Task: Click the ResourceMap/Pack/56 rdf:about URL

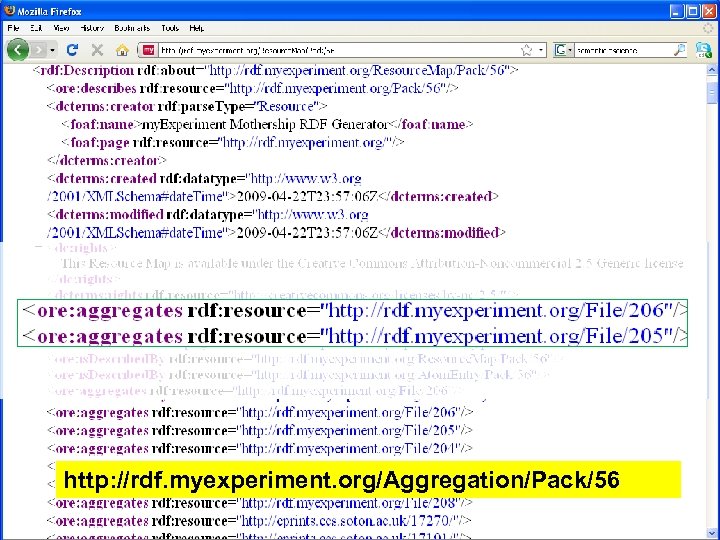Action: click(x=359, y=70)
